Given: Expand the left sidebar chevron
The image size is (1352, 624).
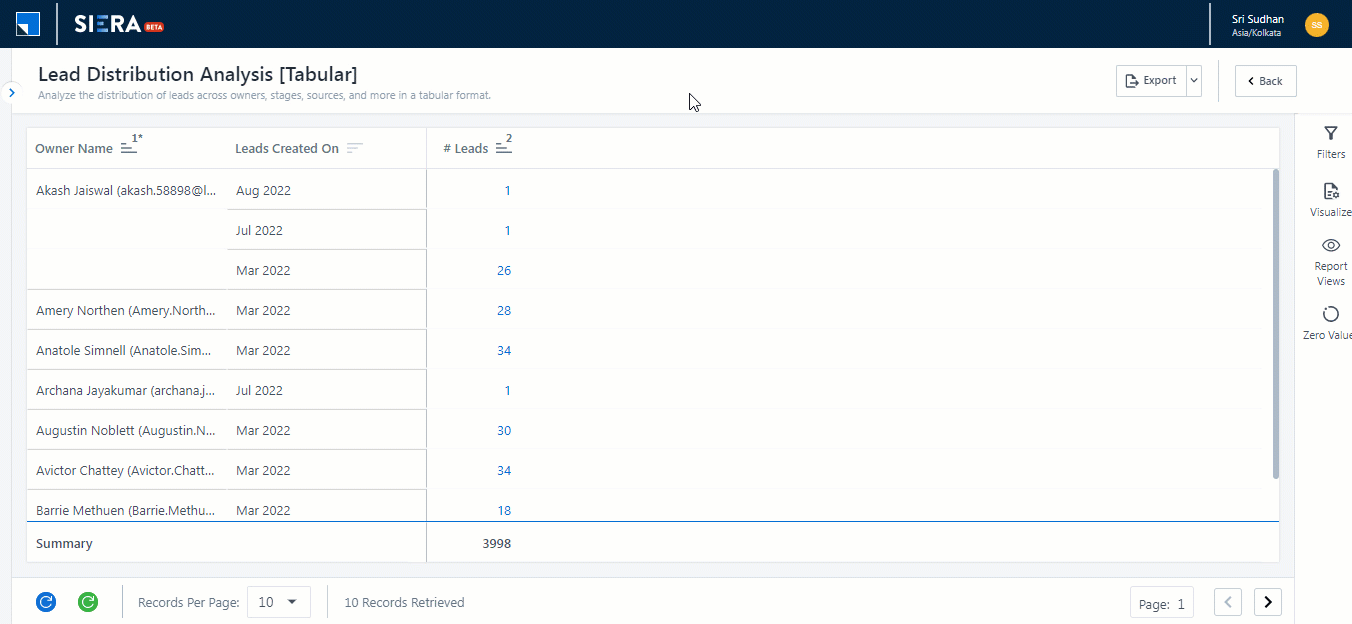Looking at the screenshot, I should (11, 92).
